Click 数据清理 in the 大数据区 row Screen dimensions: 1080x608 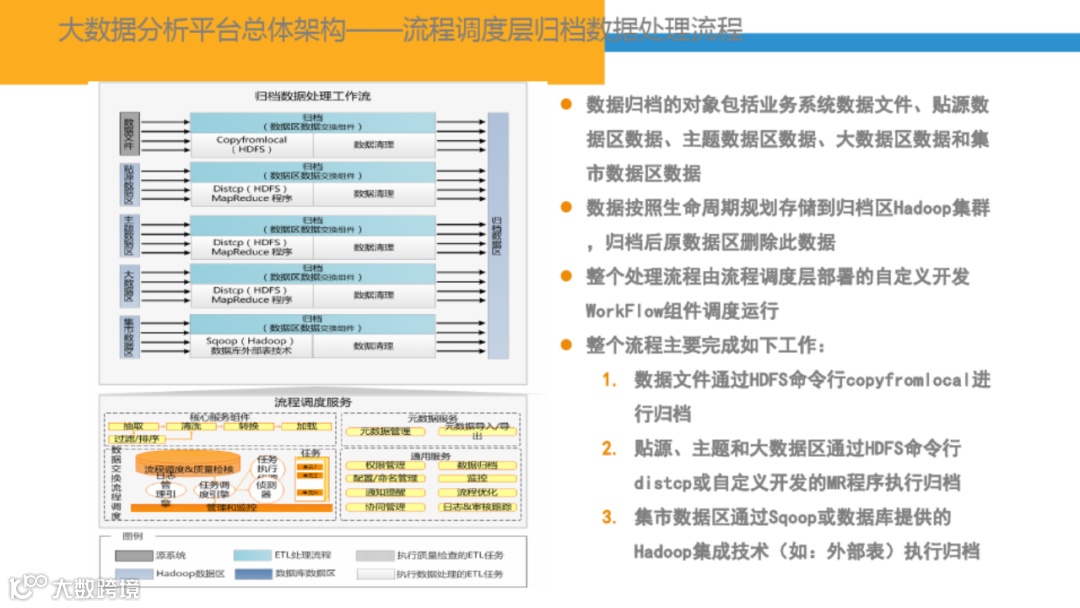tap(374, 295)
